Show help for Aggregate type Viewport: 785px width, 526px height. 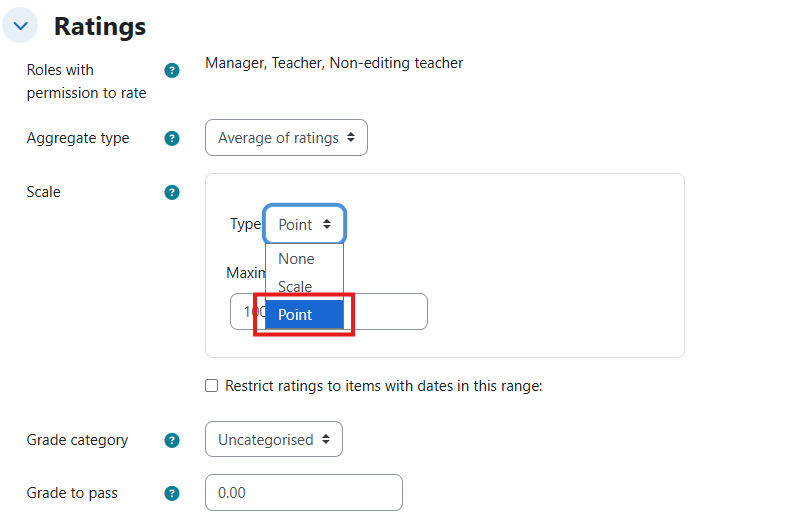172,138
